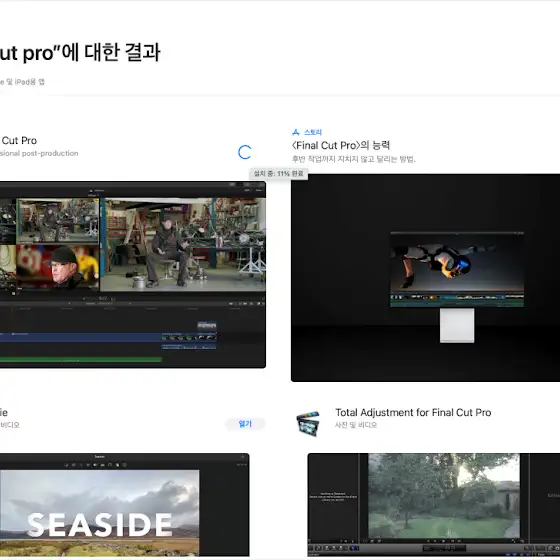This screenshot has width=560, height=560.
Task: Open the <Final Cut Pro>의 능력 story title
Action: pos(341,145)
